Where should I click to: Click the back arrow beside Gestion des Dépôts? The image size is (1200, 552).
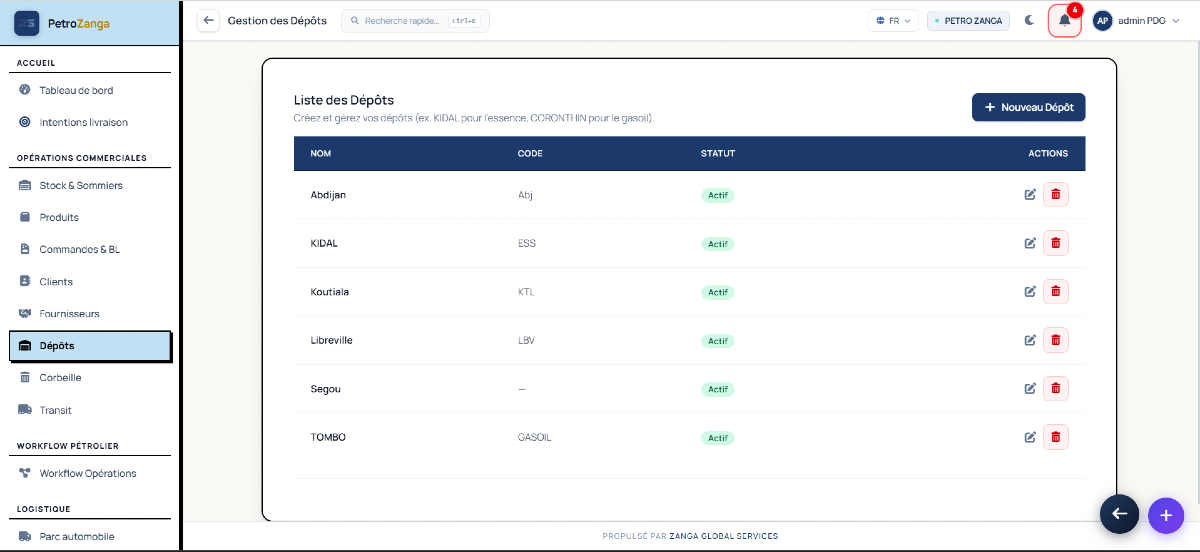click(208, 20)
